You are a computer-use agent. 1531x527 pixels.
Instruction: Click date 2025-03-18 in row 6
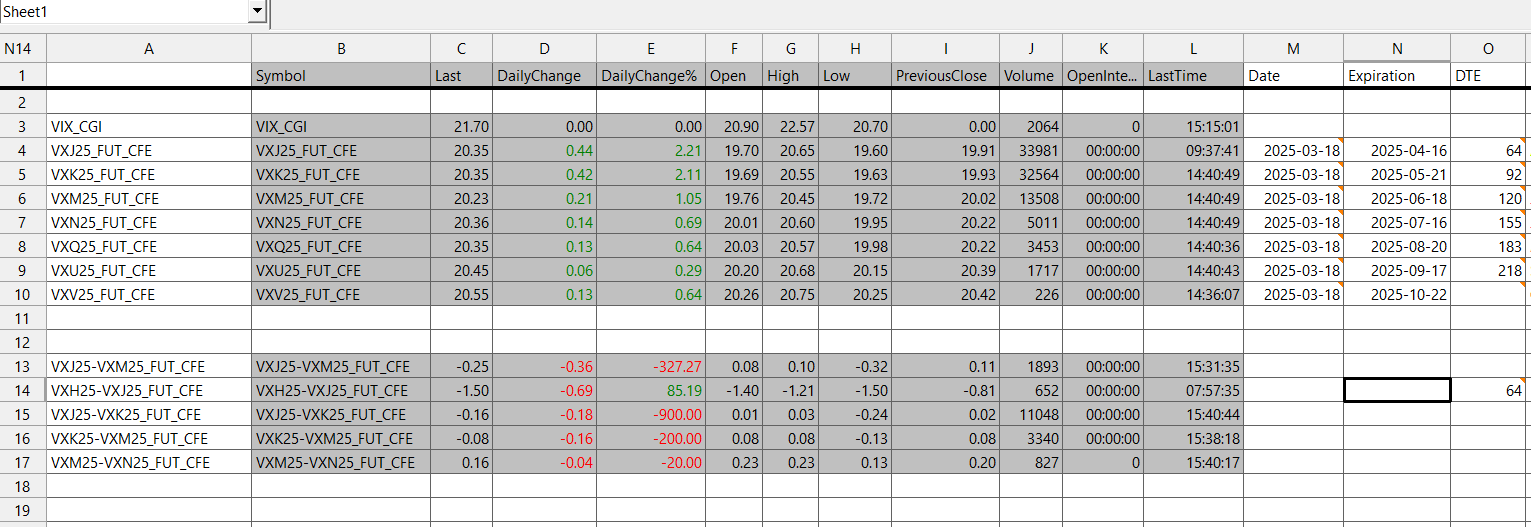(x=1293, y=199)
